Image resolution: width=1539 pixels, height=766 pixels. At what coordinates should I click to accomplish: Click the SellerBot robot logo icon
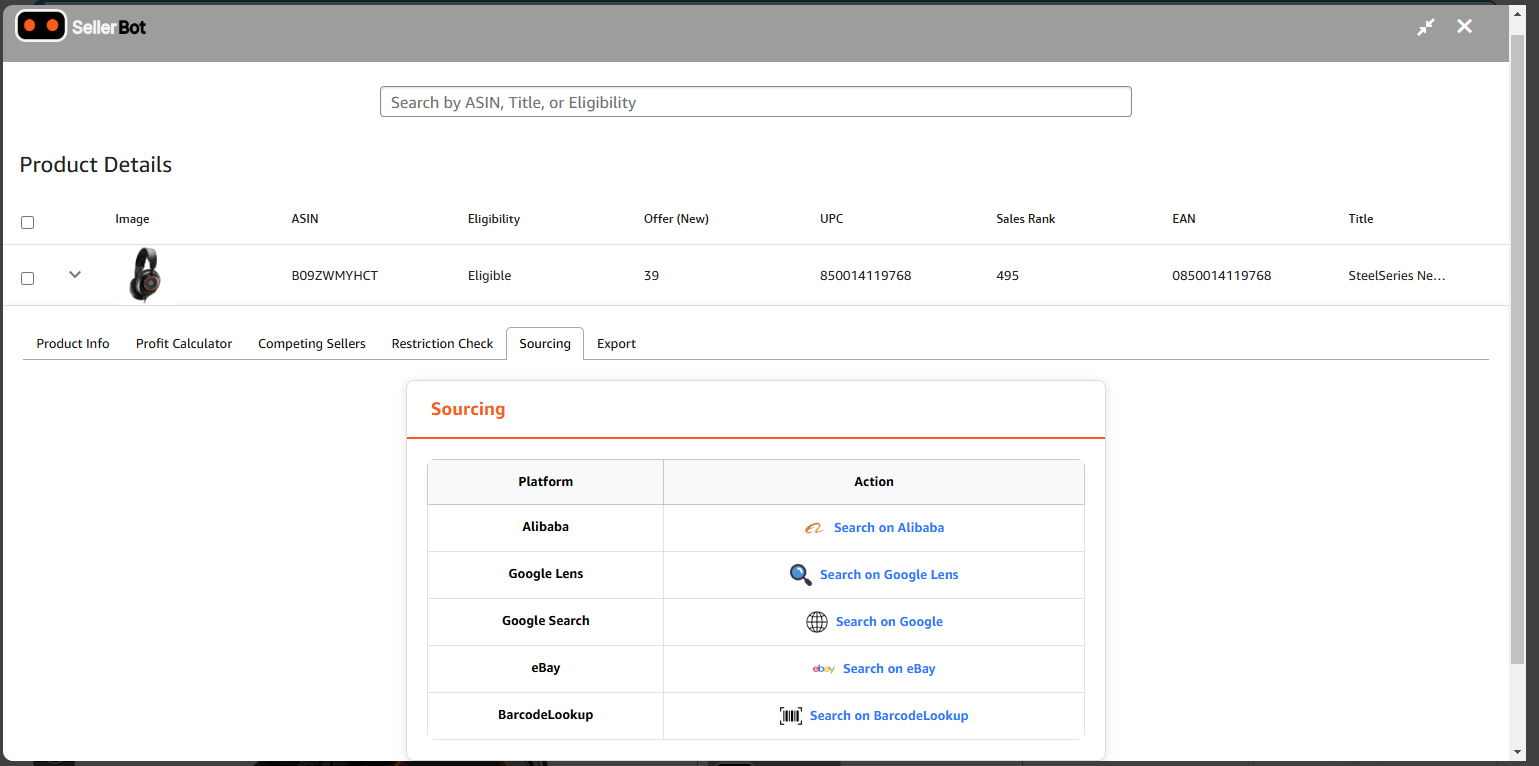[x=41, y=26]
